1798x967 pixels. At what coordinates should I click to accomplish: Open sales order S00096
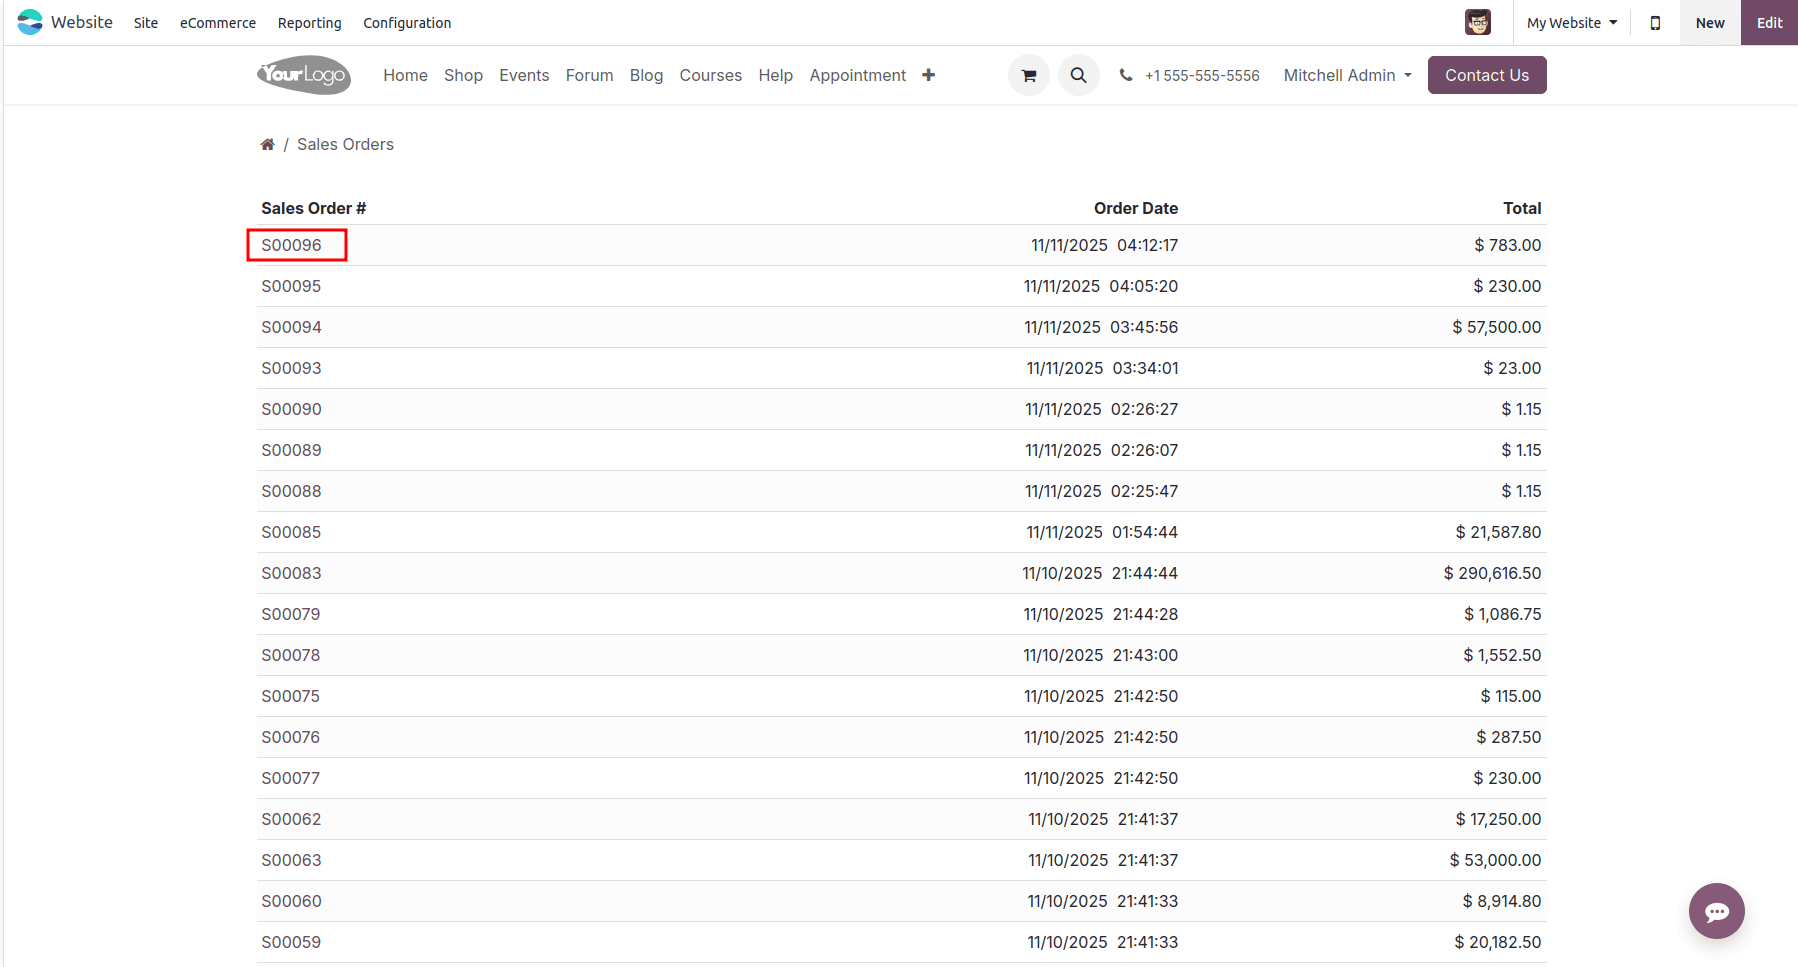coord(291,245)
